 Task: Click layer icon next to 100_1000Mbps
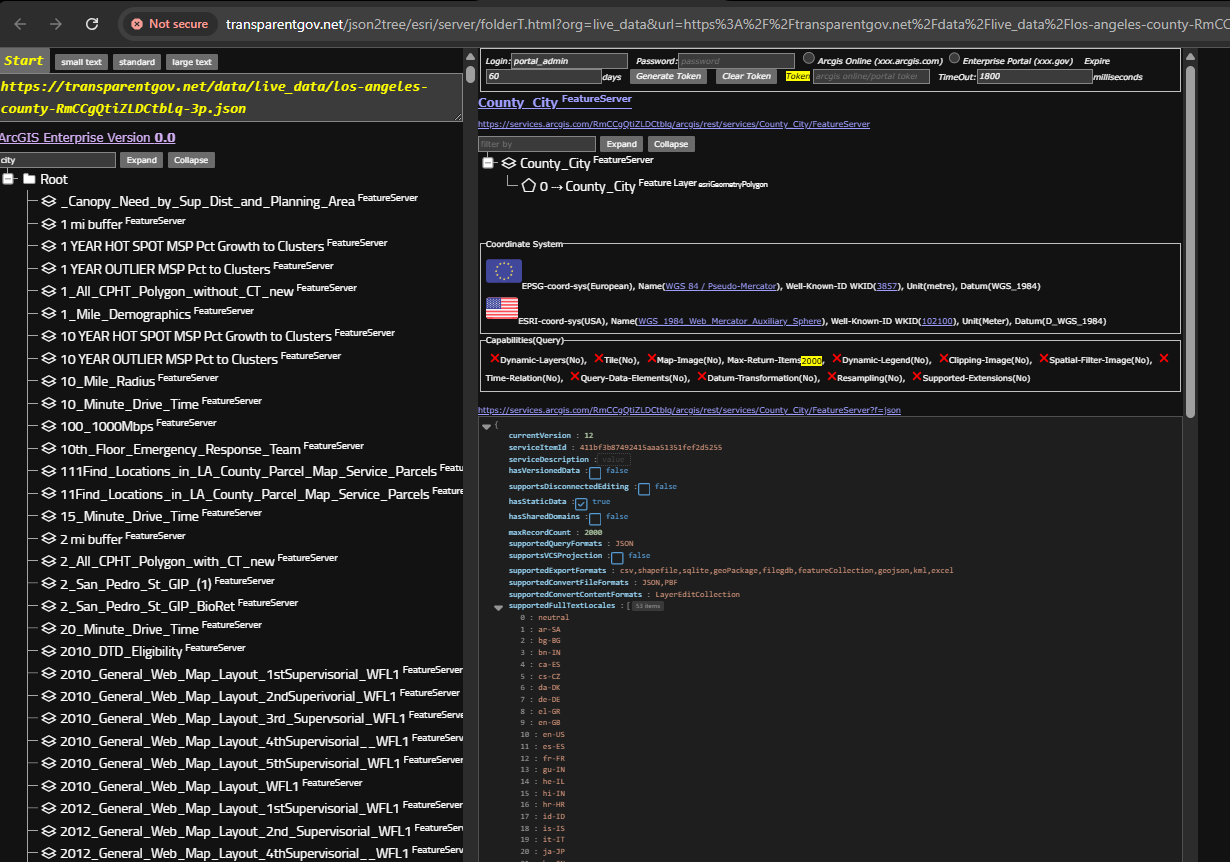(48, 426)
